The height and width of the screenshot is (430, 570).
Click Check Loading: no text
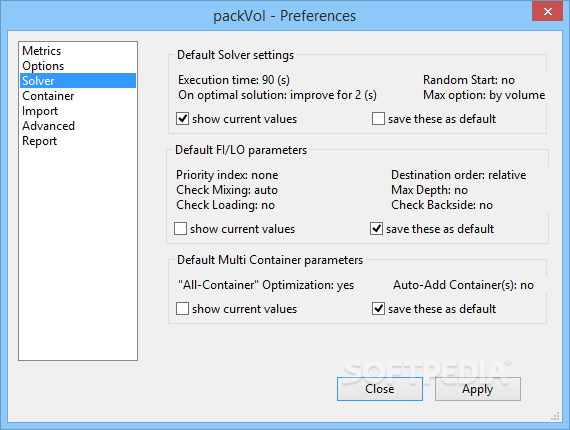pyautogui.click(x=225, y=205)
